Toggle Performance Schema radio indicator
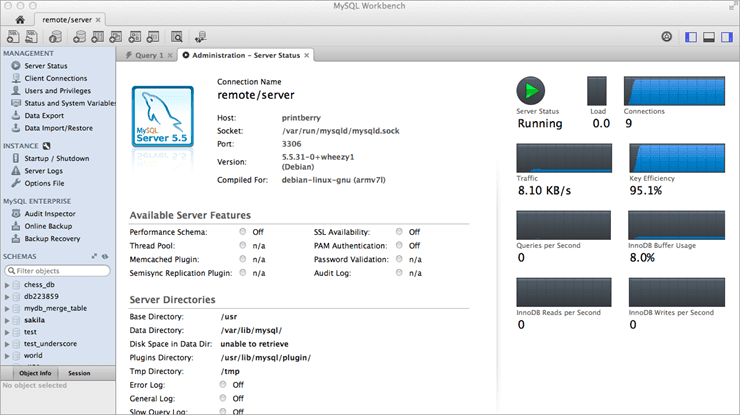This screenshot has height=415, width=740. (x=243, y=231)
